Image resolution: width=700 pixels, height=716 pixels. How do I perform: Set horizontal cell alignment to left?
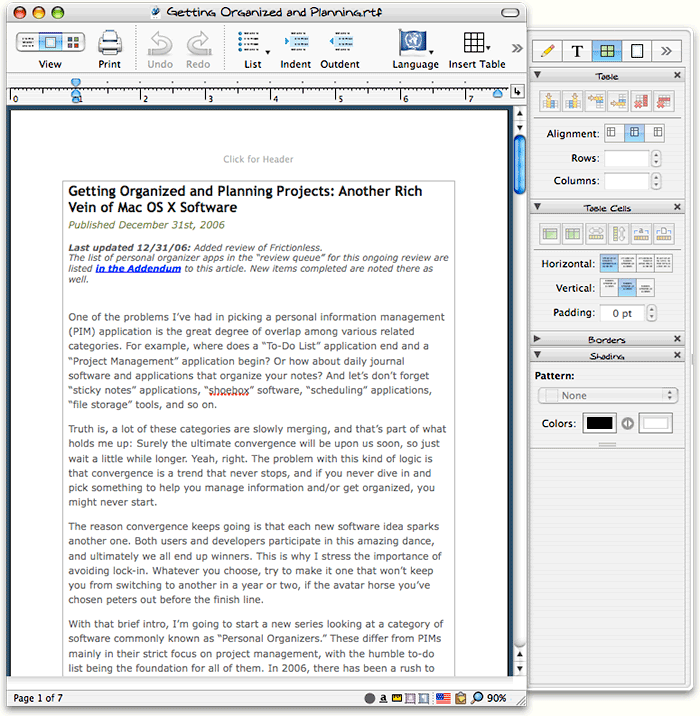coord(609,263)
